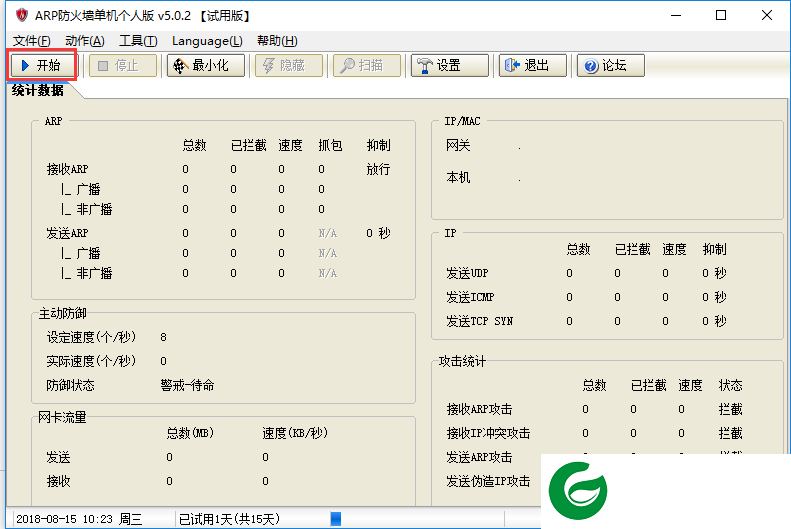Click the 开始 (Start) toolbar button
Image resolution: width=791 pixels, height=529 pixels.
pyautogui.click(x=42, y=66)
